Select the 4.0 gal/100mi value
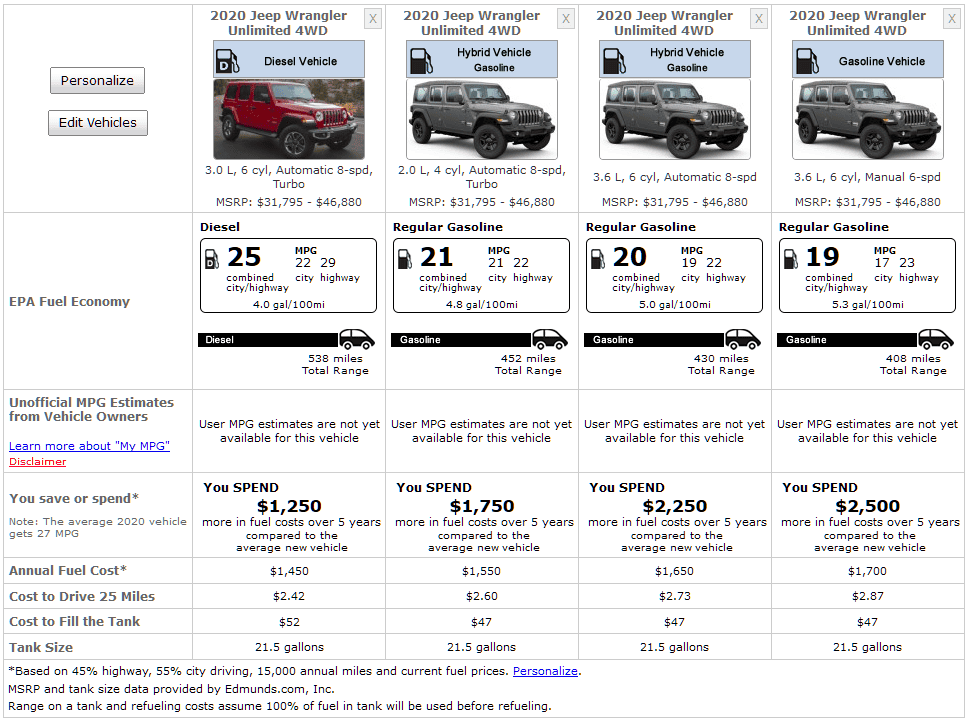Viewport: 970px width, 722px height. (x=288, y=304)
